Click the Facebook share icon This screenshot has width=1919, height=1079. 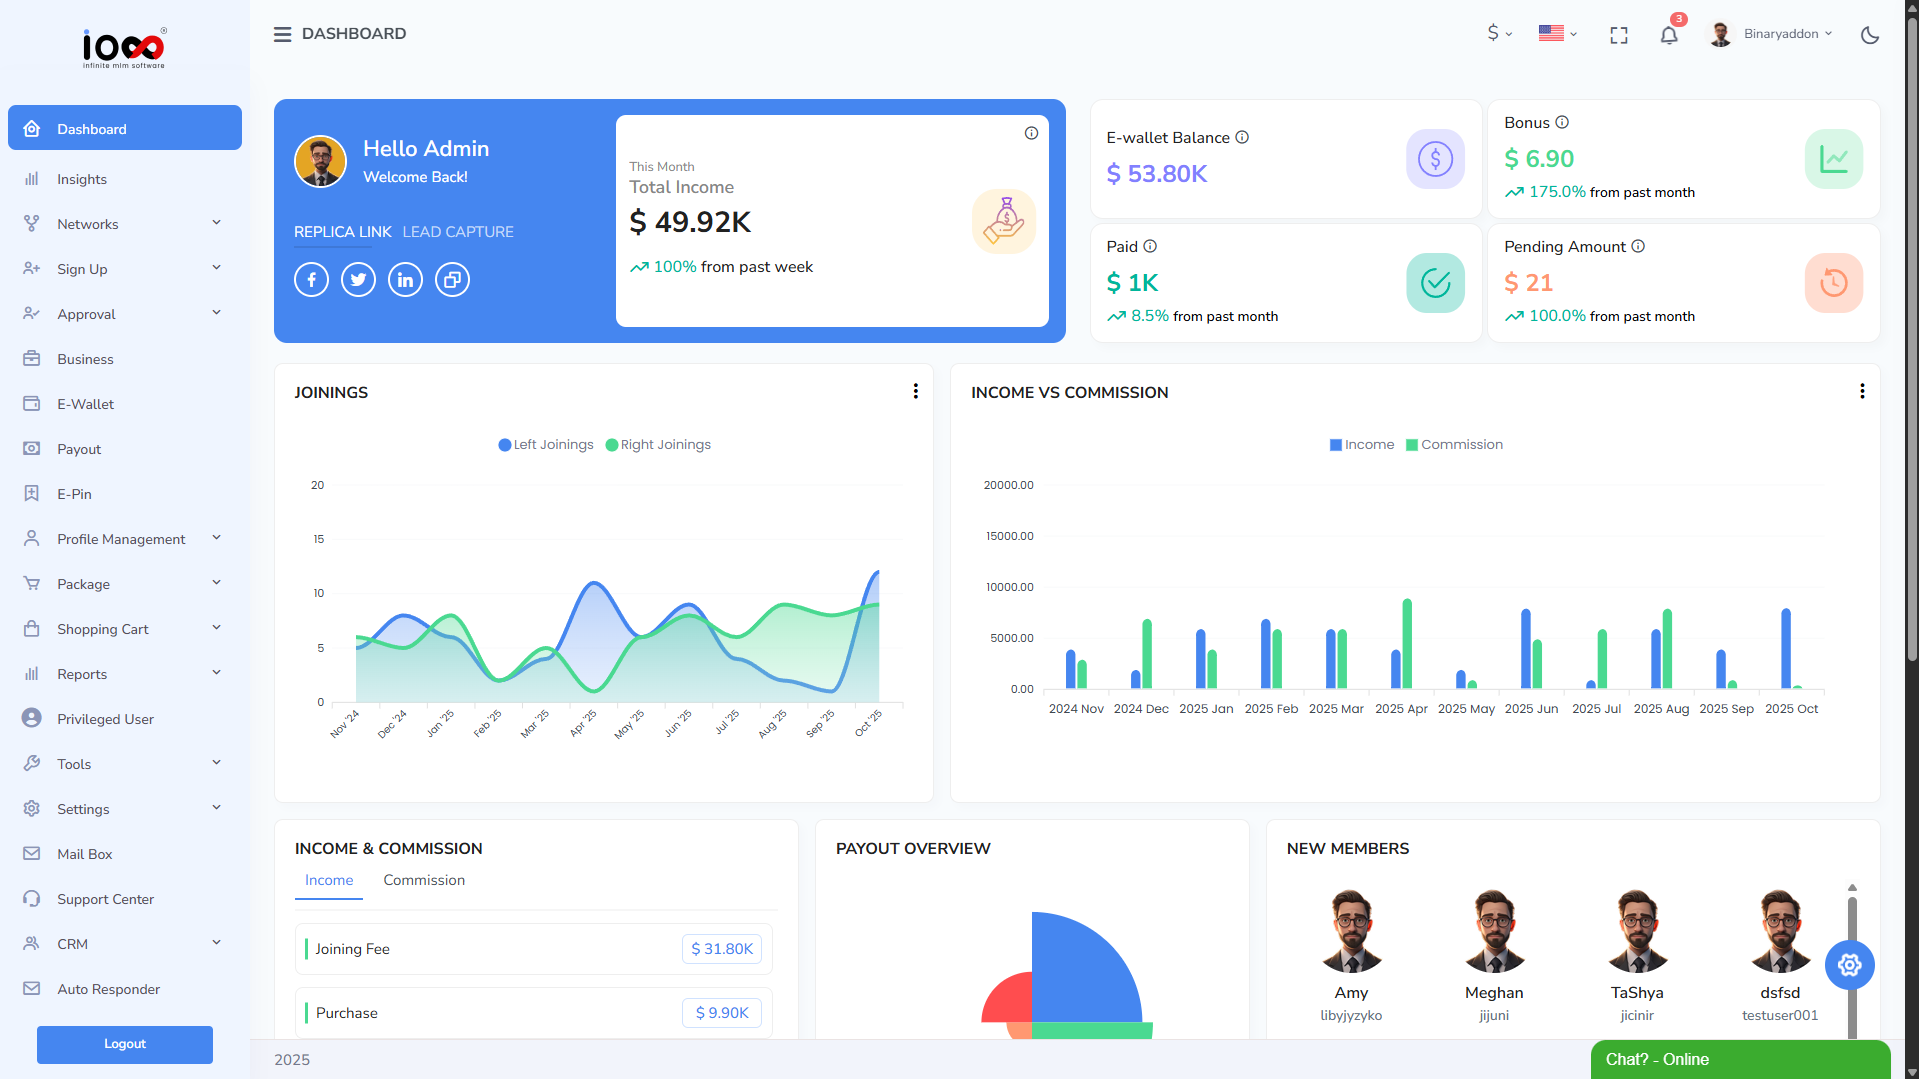[x=311, y=280]
